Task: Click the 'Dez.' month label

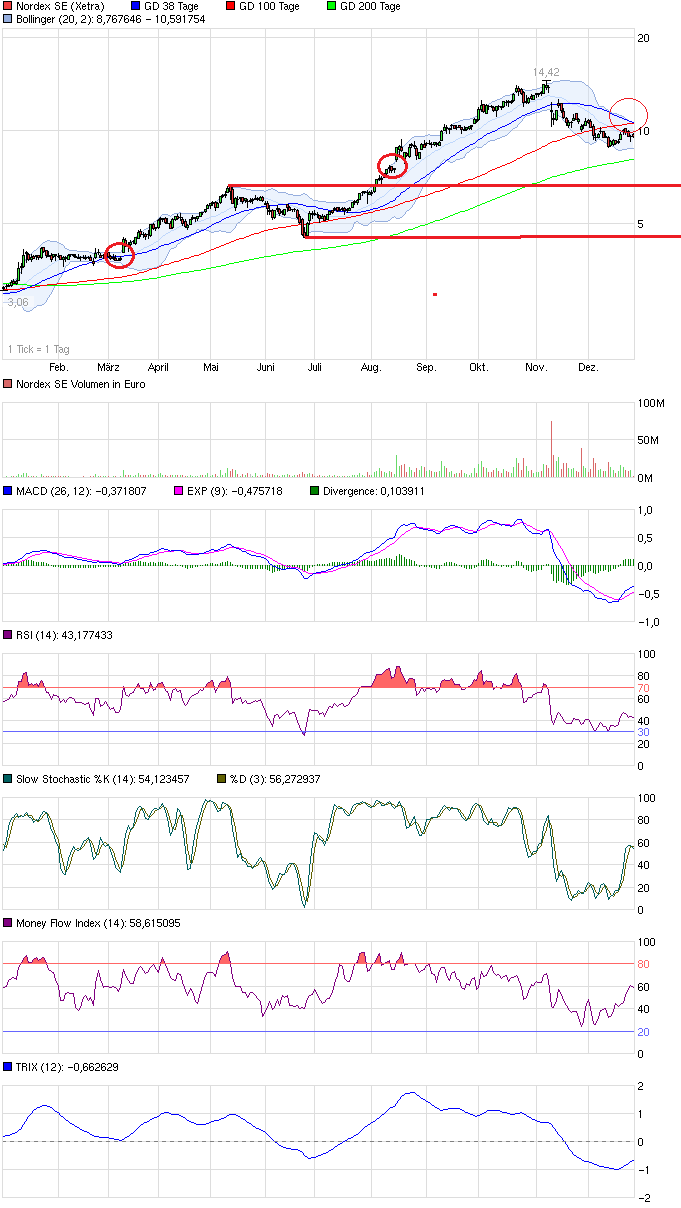Action: 588,367
